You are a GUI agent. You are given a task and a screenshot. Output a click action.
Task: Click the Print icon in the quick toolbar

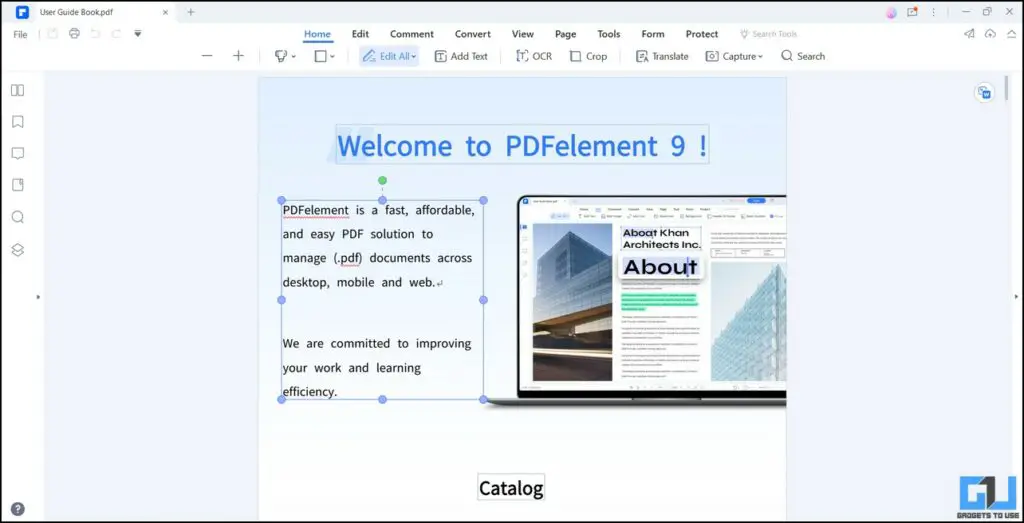[x=74, y=33]
